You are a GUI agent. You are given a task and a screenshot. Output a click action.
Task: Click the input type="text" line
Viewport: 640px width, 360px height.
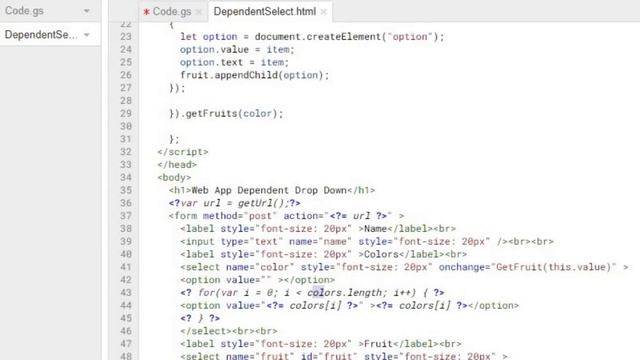367,242
